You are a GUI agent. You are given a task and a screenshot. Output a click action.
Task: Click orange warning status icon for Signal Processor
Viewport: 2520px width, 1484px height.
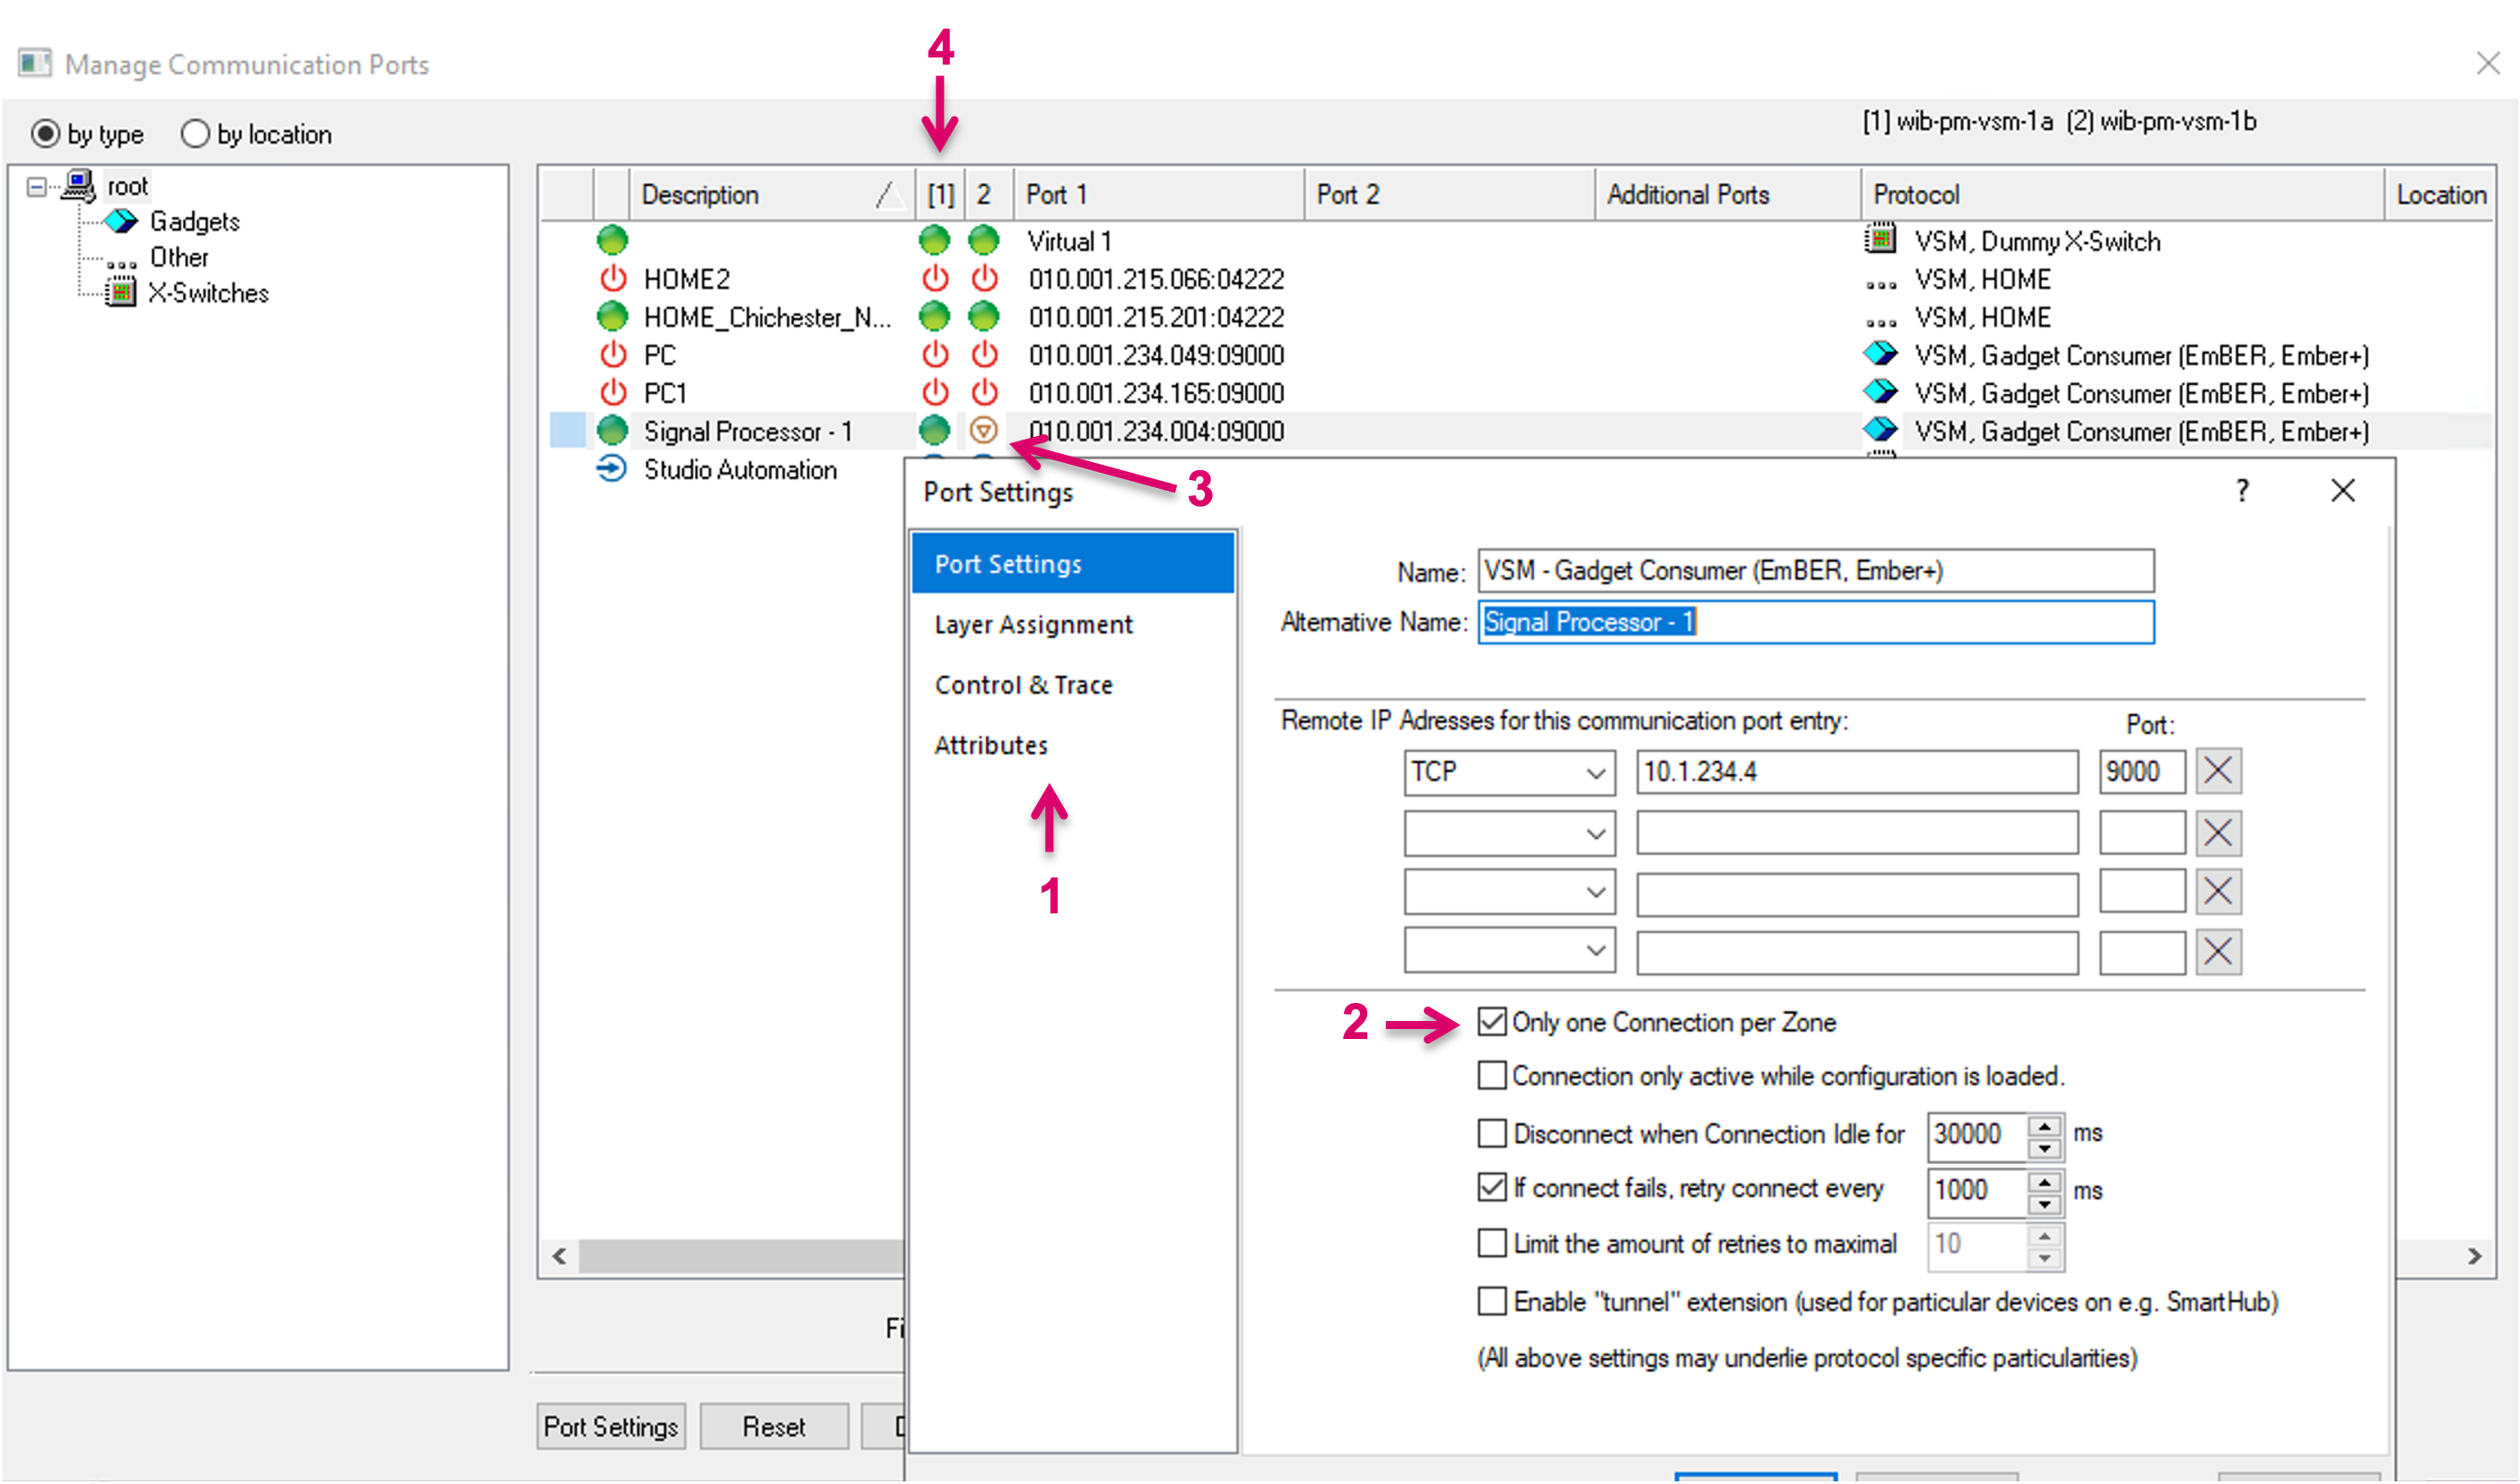(984, 431)
